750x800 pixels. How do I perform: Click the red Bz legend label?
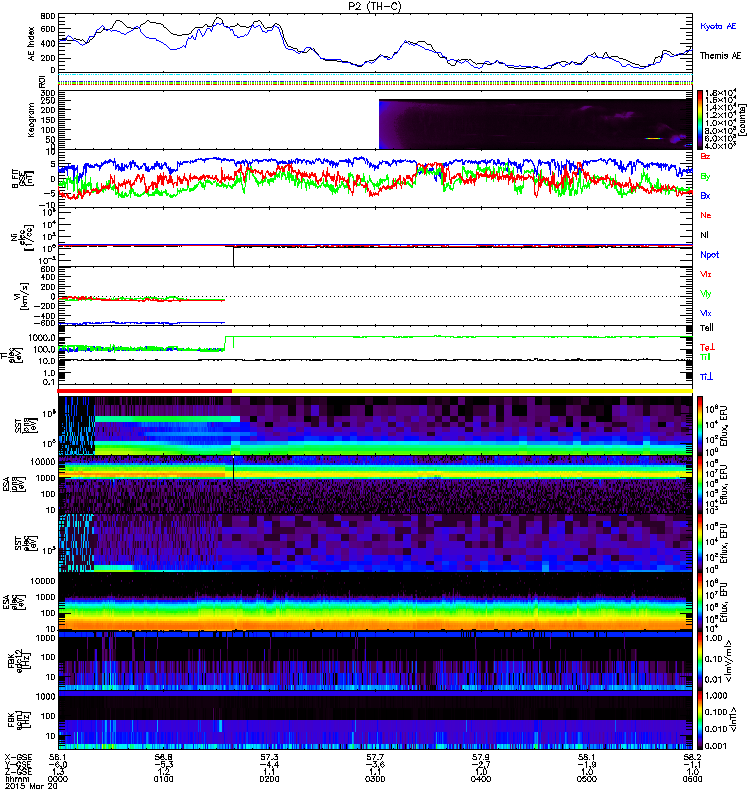coord(705,156)
